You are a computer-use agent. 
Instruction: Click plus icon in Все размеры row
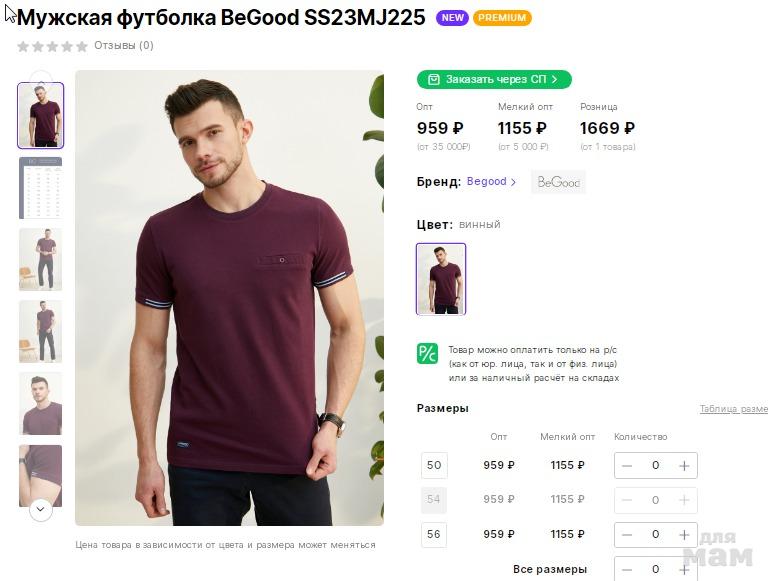(684, 569)
